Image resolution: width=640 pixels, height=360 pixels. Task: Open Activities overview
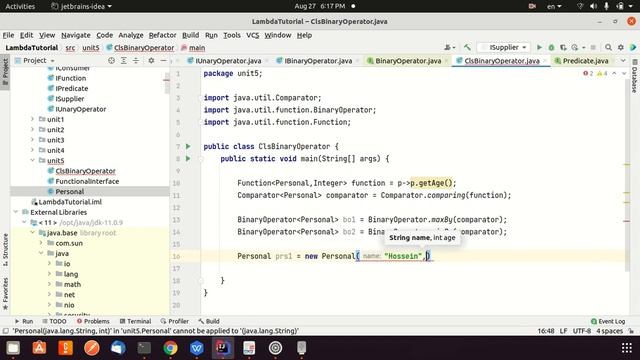pos(20,6)
